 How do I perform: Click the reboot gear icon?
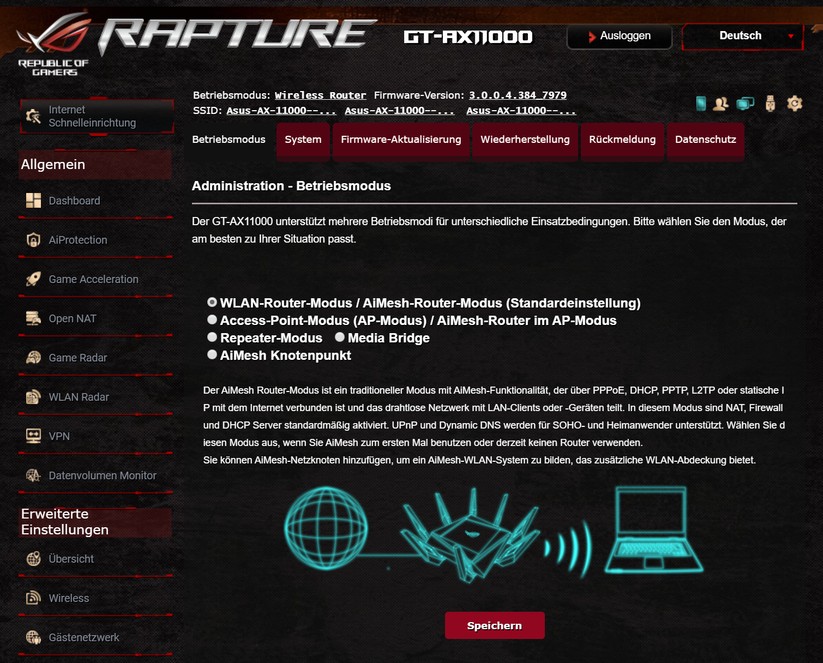point(795,103)
